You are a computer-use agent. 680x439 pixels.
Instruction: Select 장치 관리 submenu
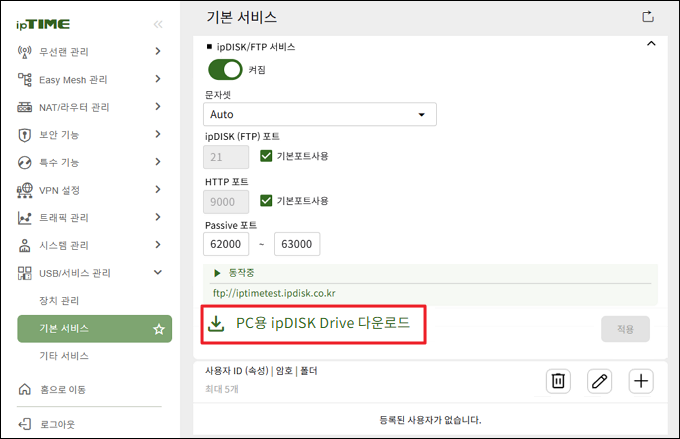coord(59,301)
